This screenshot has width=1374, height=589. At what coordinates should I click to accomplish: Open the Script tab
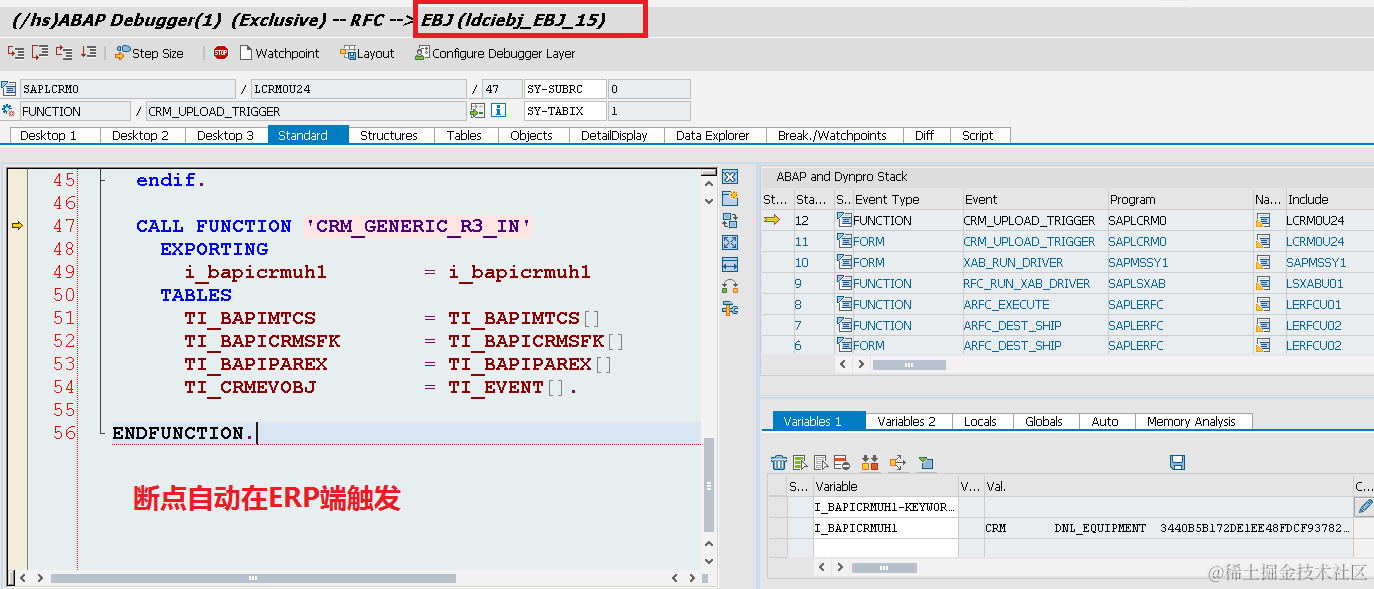(978, 135)
